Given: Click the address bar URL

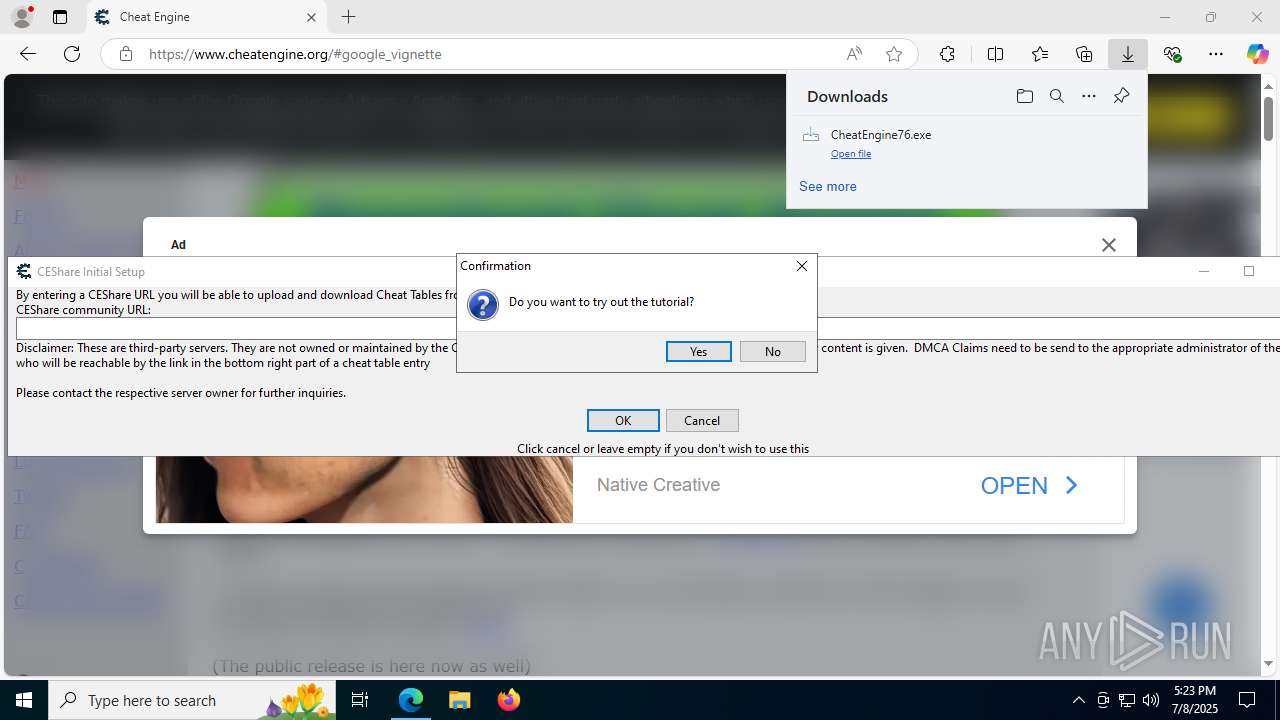Looking at the screenshot, I should (295, 54).
